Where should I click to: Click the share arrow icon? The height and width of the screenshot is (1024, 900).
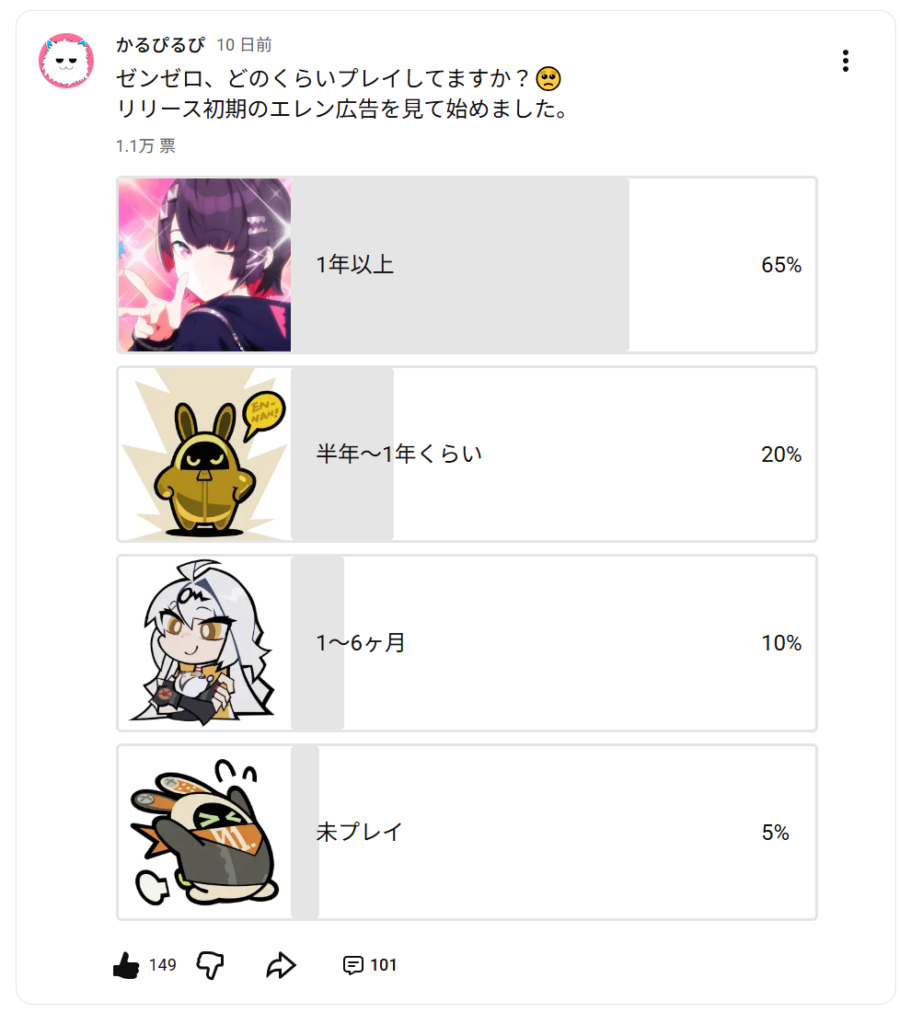(x=281, y=965)
